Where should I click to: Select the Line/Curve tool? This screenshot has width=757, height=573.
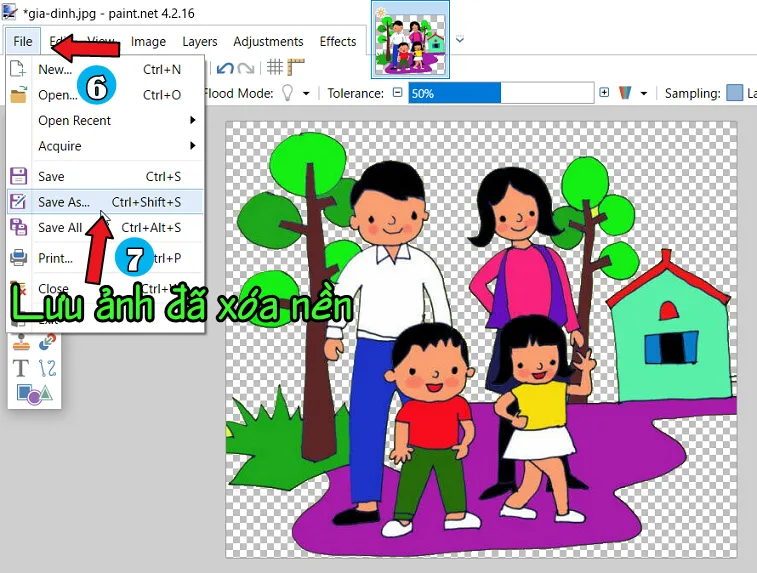tap(47, 368)
